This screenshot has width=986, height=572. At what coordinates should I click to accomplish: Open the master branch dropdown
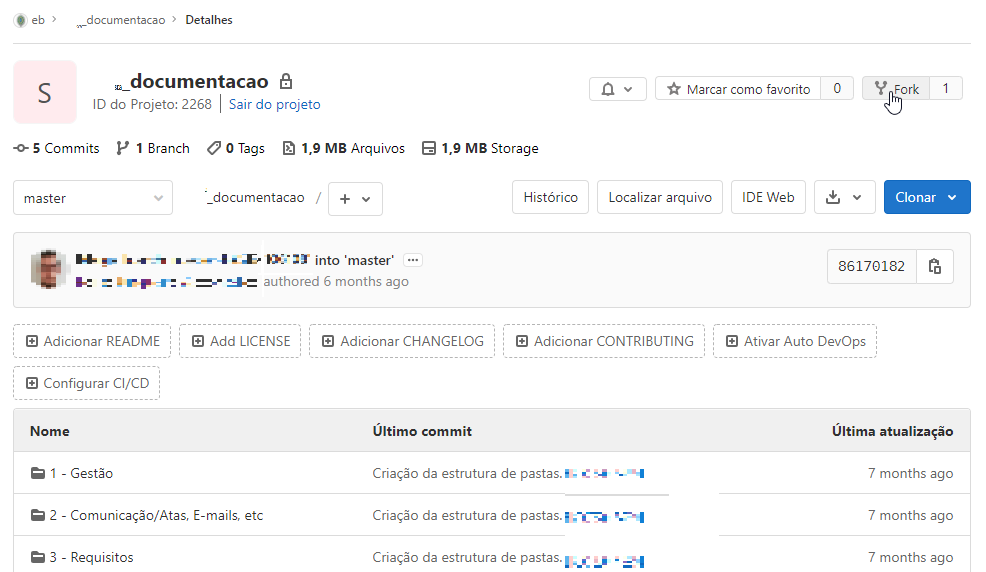93,198
